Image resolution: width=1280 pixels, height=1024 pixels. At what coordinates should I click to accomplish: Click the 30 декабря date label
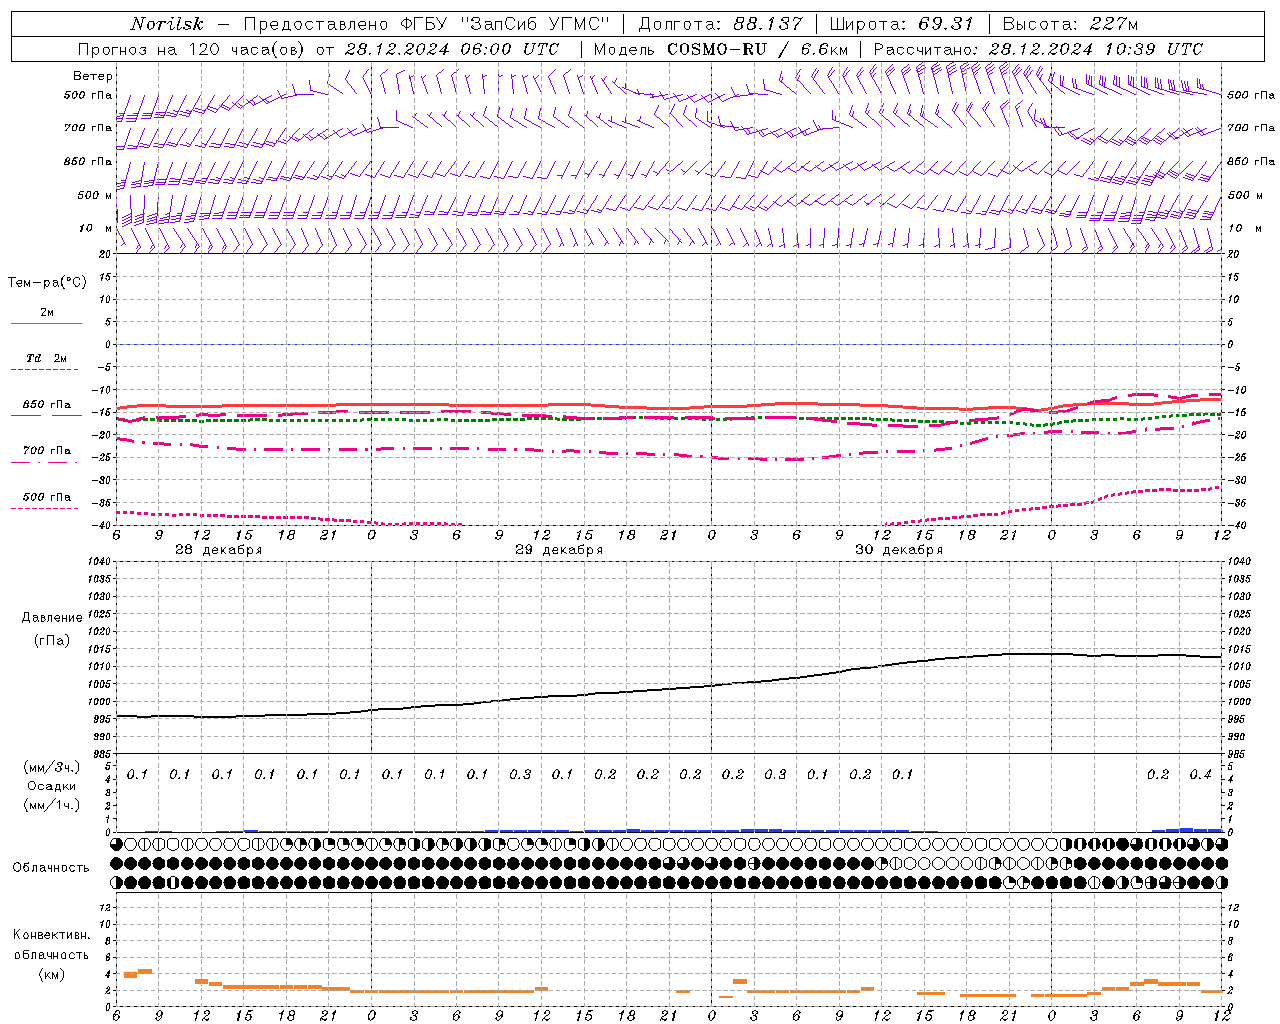(x=899, y=550)
